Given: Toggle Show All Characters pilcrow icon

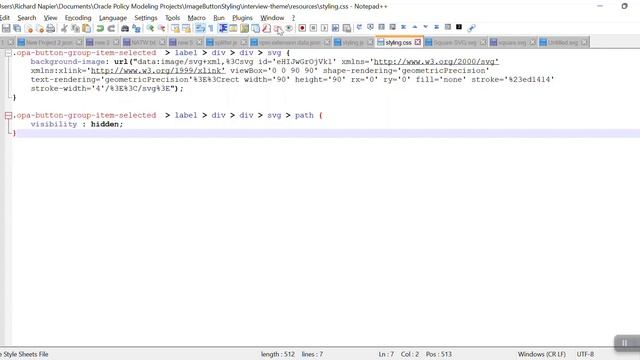Looking at the screenshot, I should 211,28.
